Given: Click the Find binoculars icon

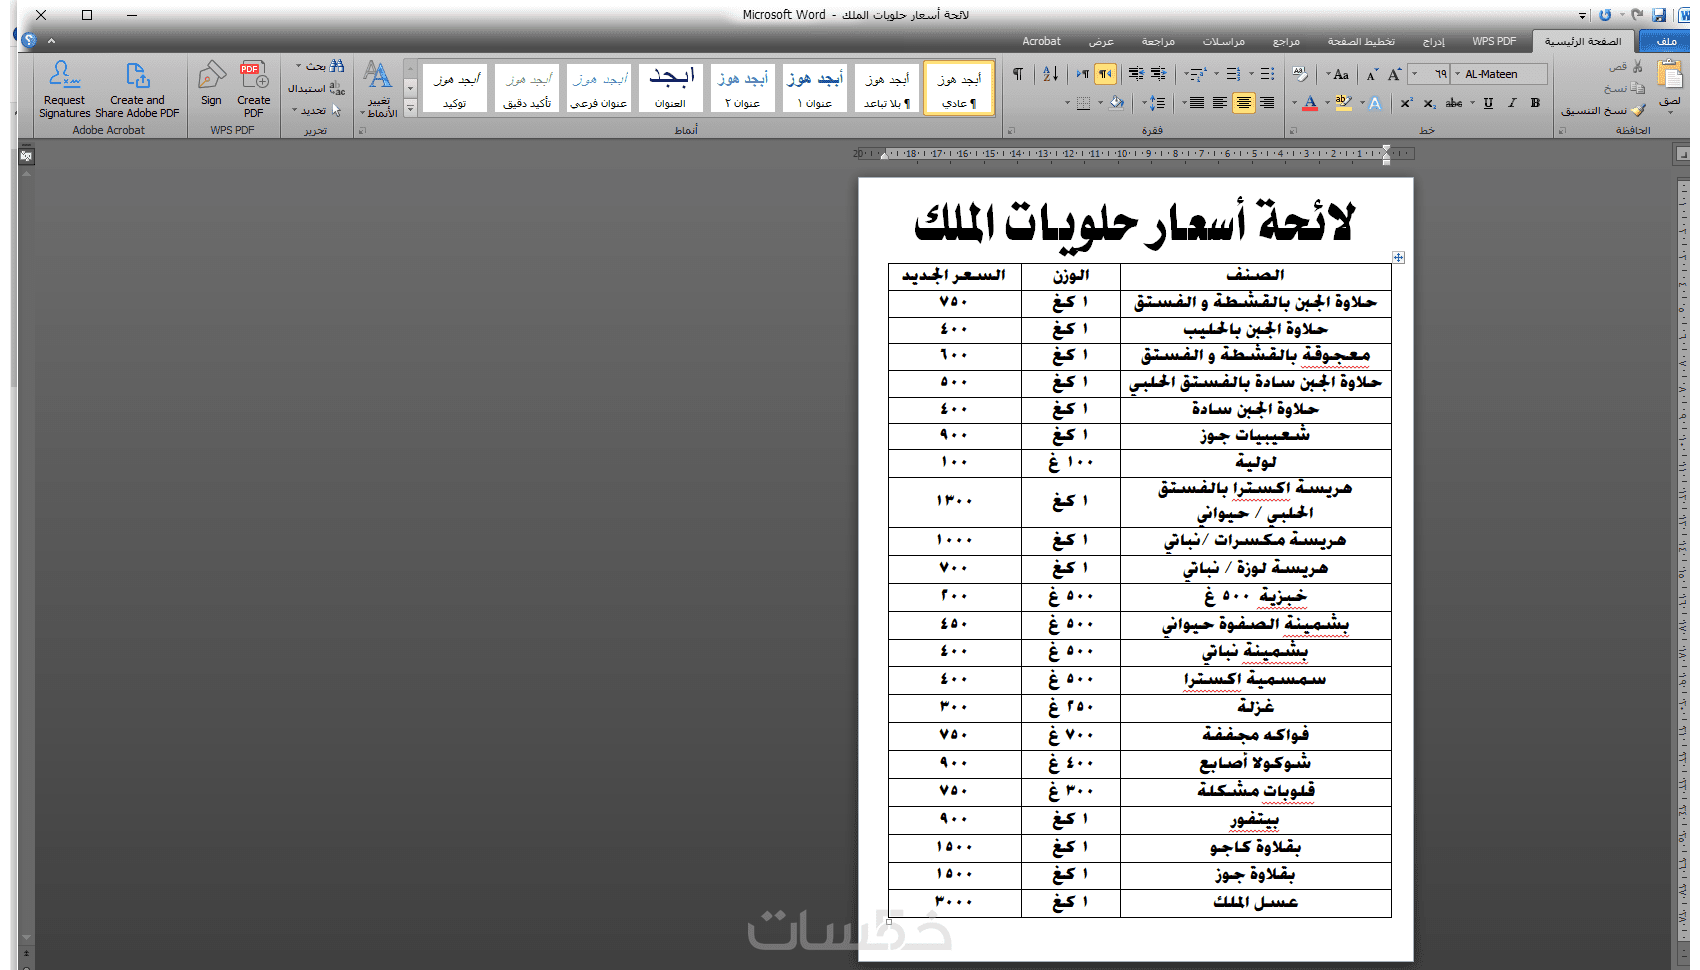Looking at the screenshot, I should pos(337,66).
